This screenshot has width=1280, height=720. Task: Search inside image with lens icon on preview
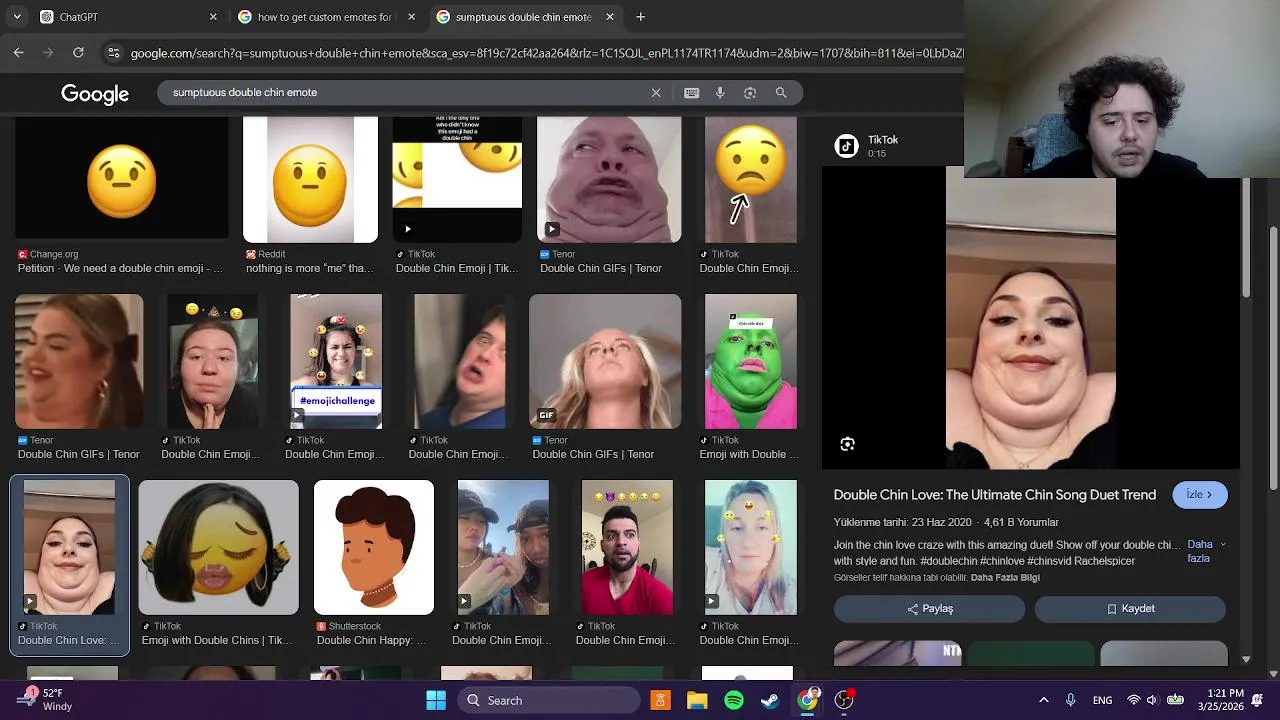[x=847, y=444]
